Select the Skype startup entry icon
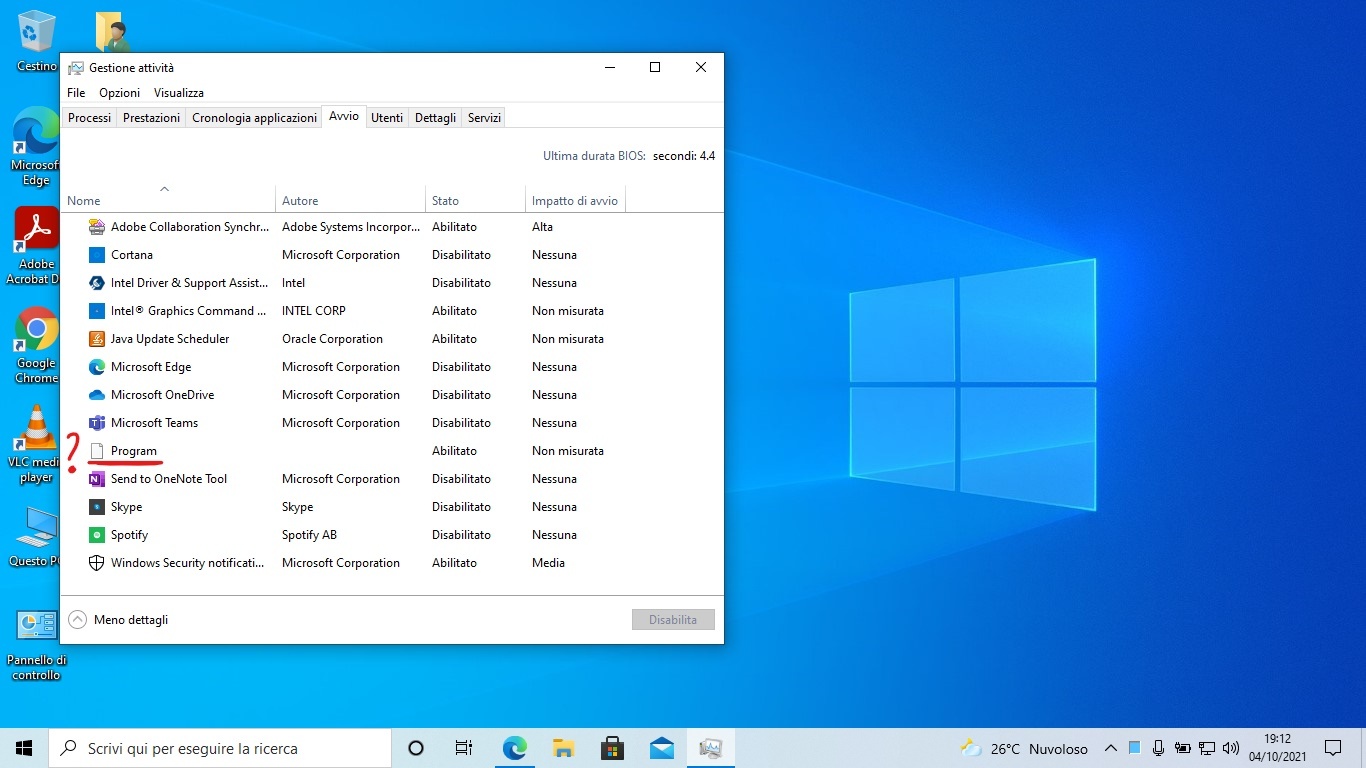This screenshot has height=768, width=1366. (x=97, y=507)
